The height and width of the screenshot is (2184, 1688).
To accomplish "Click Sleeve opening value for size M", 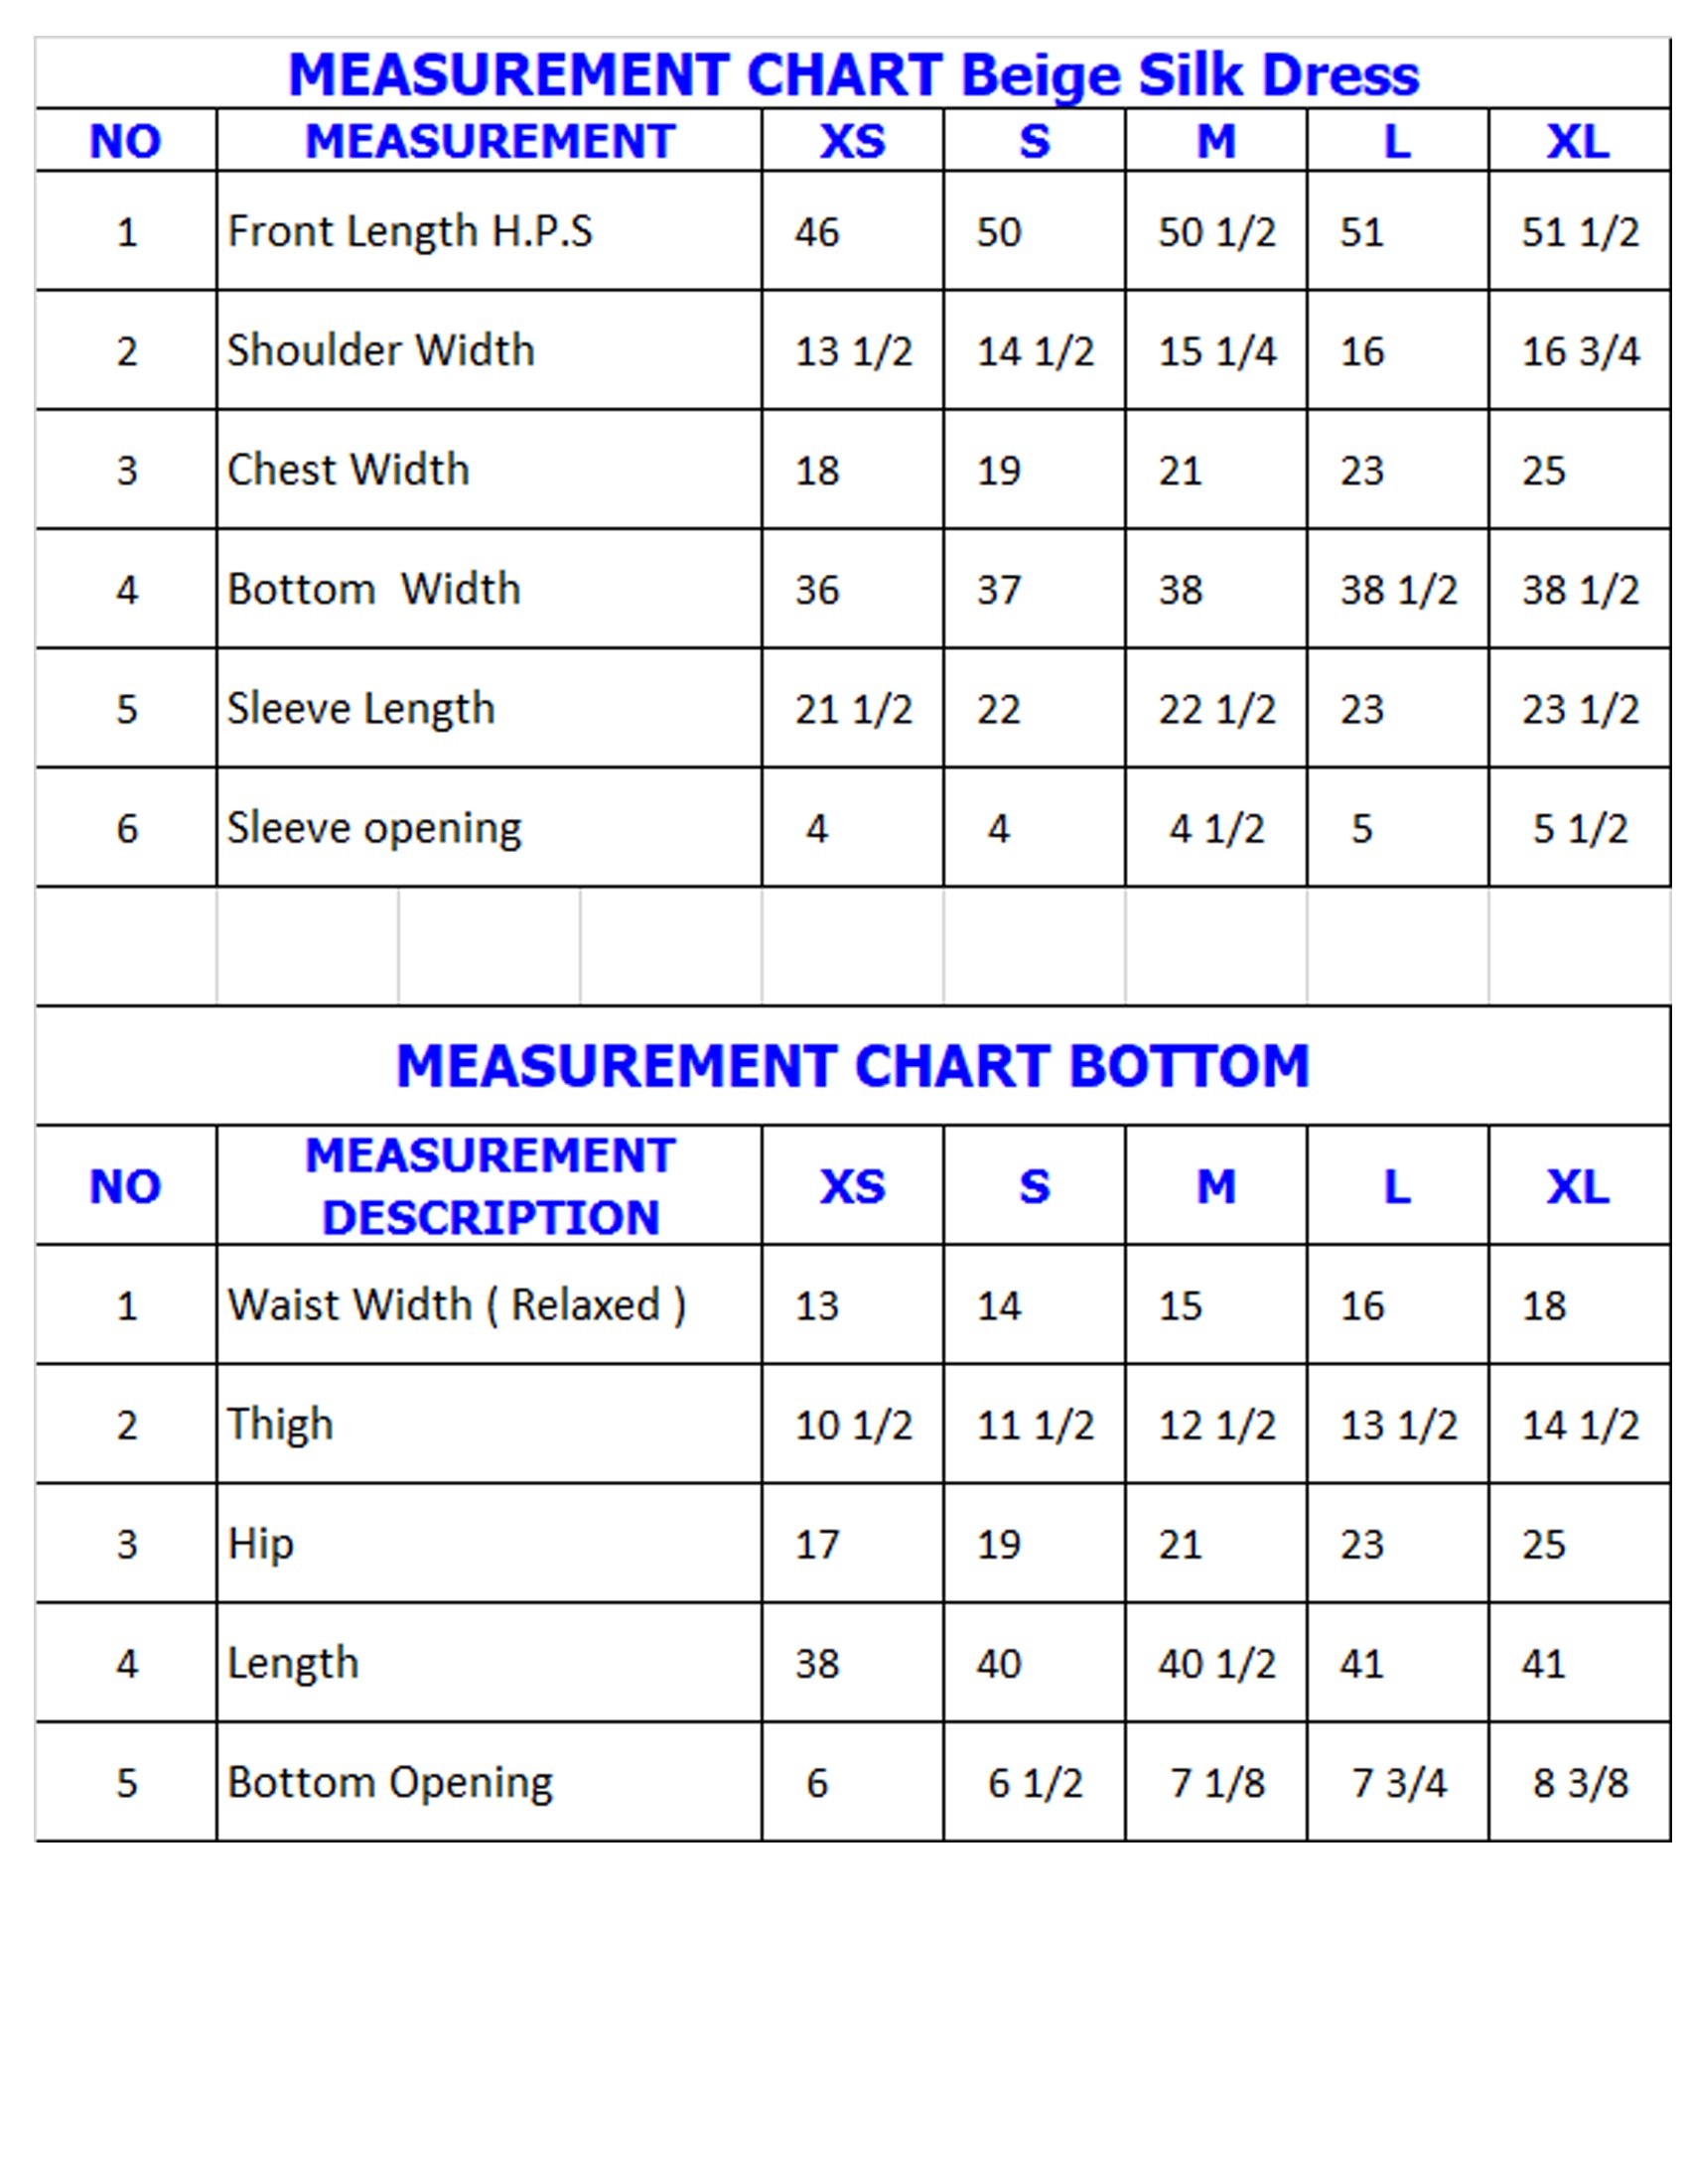I will click(x=1216, y=828).
